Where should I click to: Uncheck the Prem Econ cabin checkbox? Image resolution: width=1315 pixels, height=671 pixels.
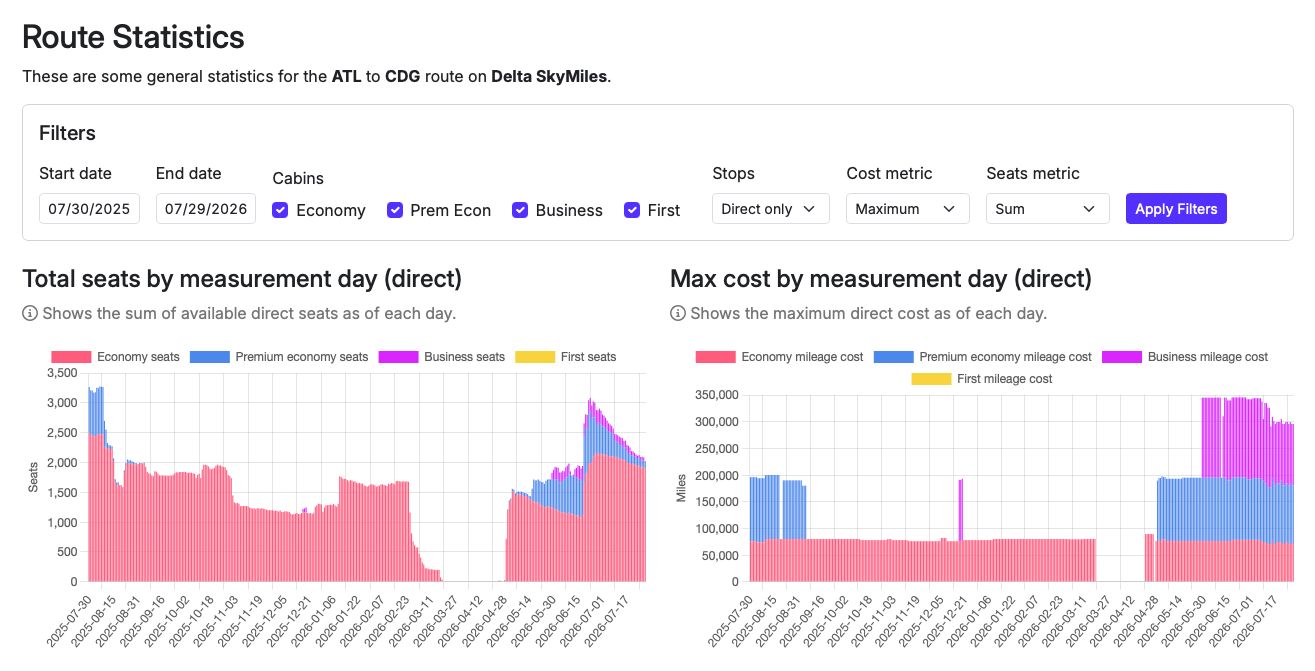coord(395,210)
